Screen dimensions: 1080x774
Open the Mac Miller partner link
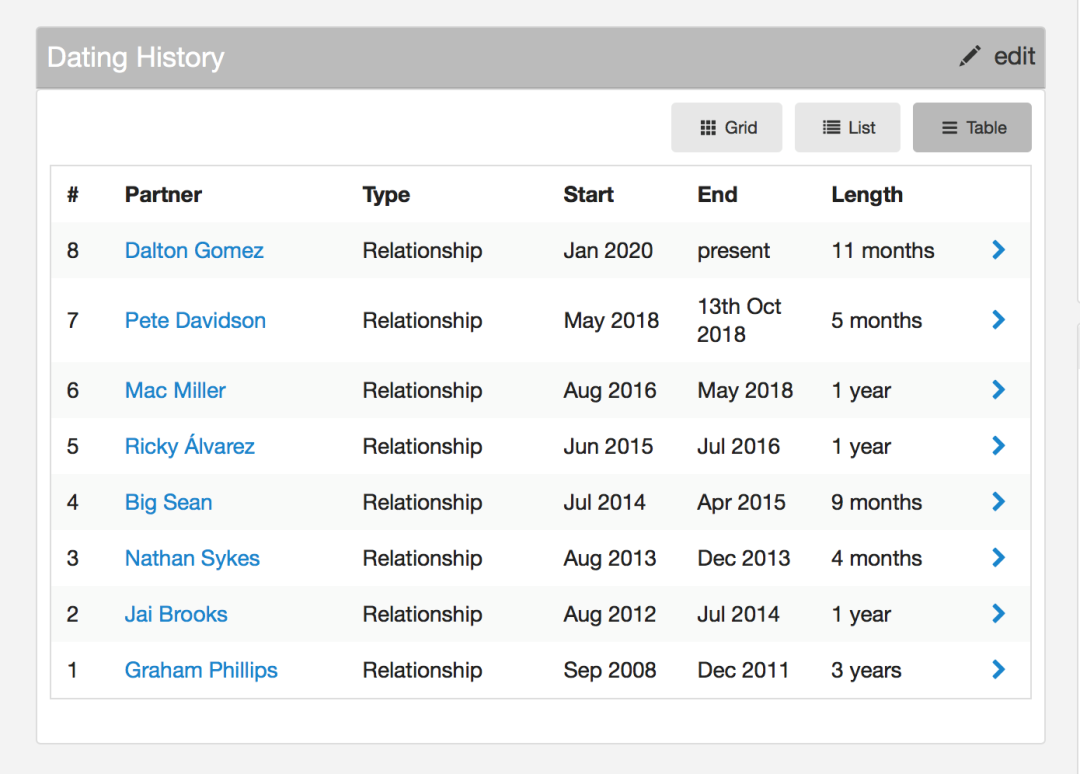175,390
